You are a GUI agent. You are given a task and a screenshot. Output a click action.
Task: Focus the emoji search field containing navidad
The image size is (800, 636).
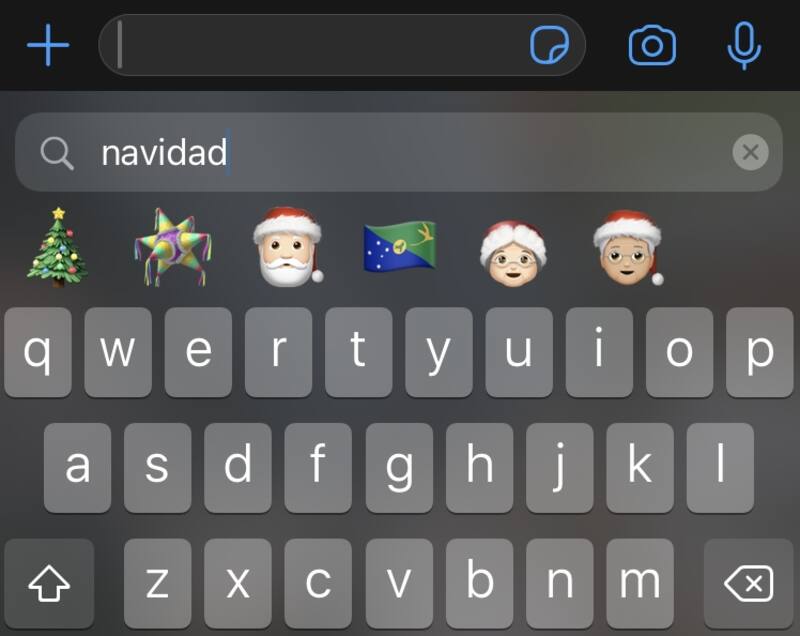tap(399, 152)
